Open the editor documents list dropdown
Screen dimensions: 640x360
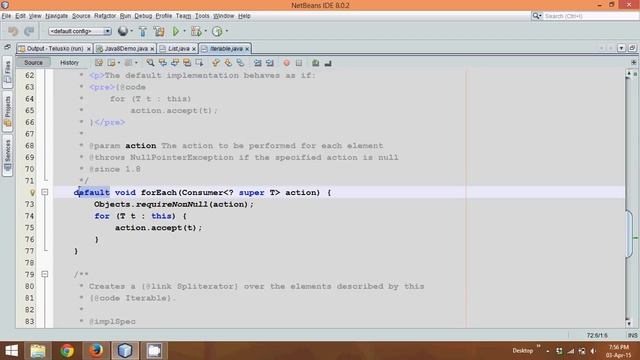tap(621, 48)
